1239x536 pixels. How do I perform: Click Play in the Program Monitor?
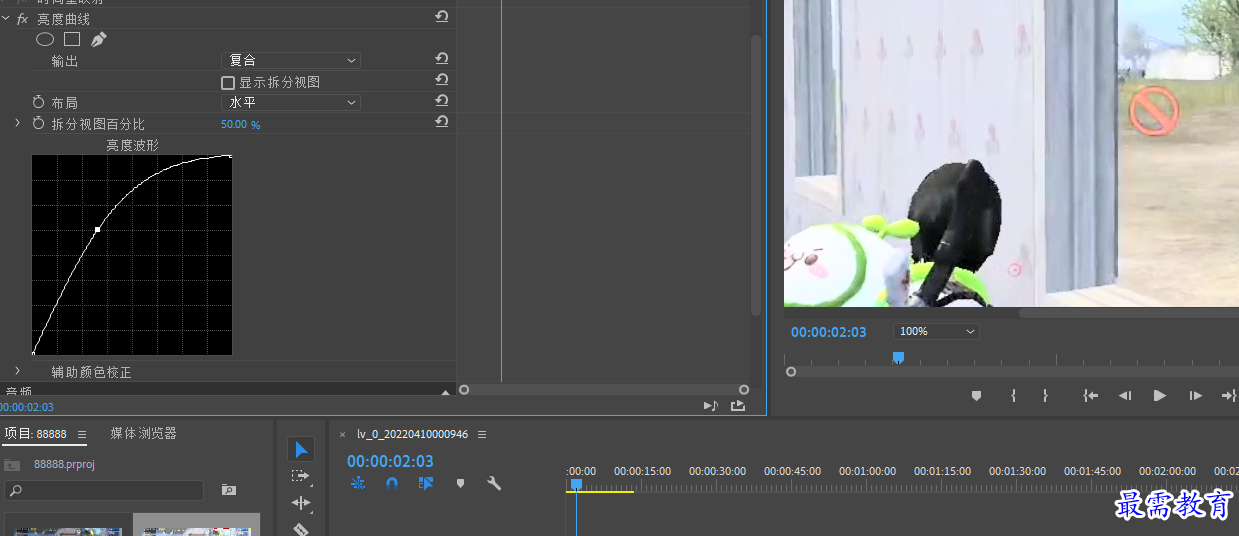point(1160,396)
